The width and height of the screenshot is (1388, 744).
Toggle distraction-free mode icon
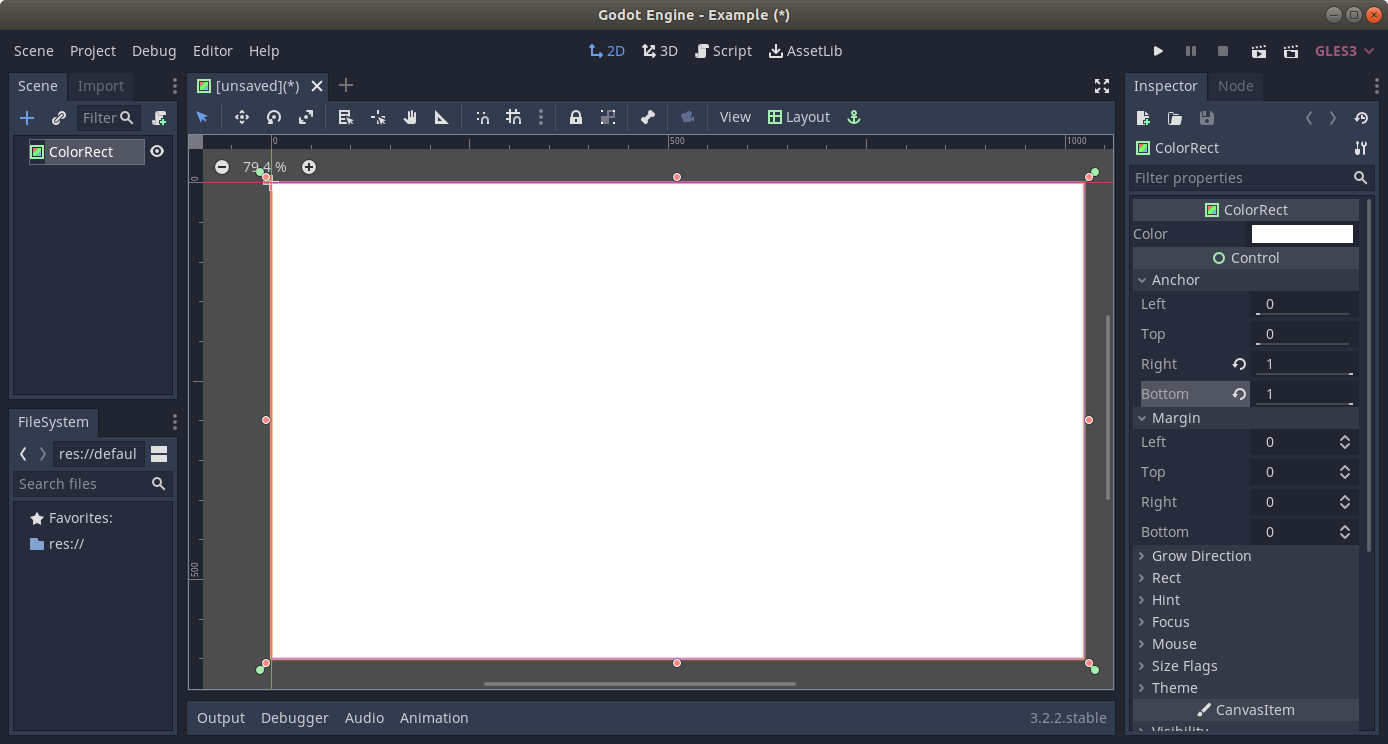click(1102, 86)
